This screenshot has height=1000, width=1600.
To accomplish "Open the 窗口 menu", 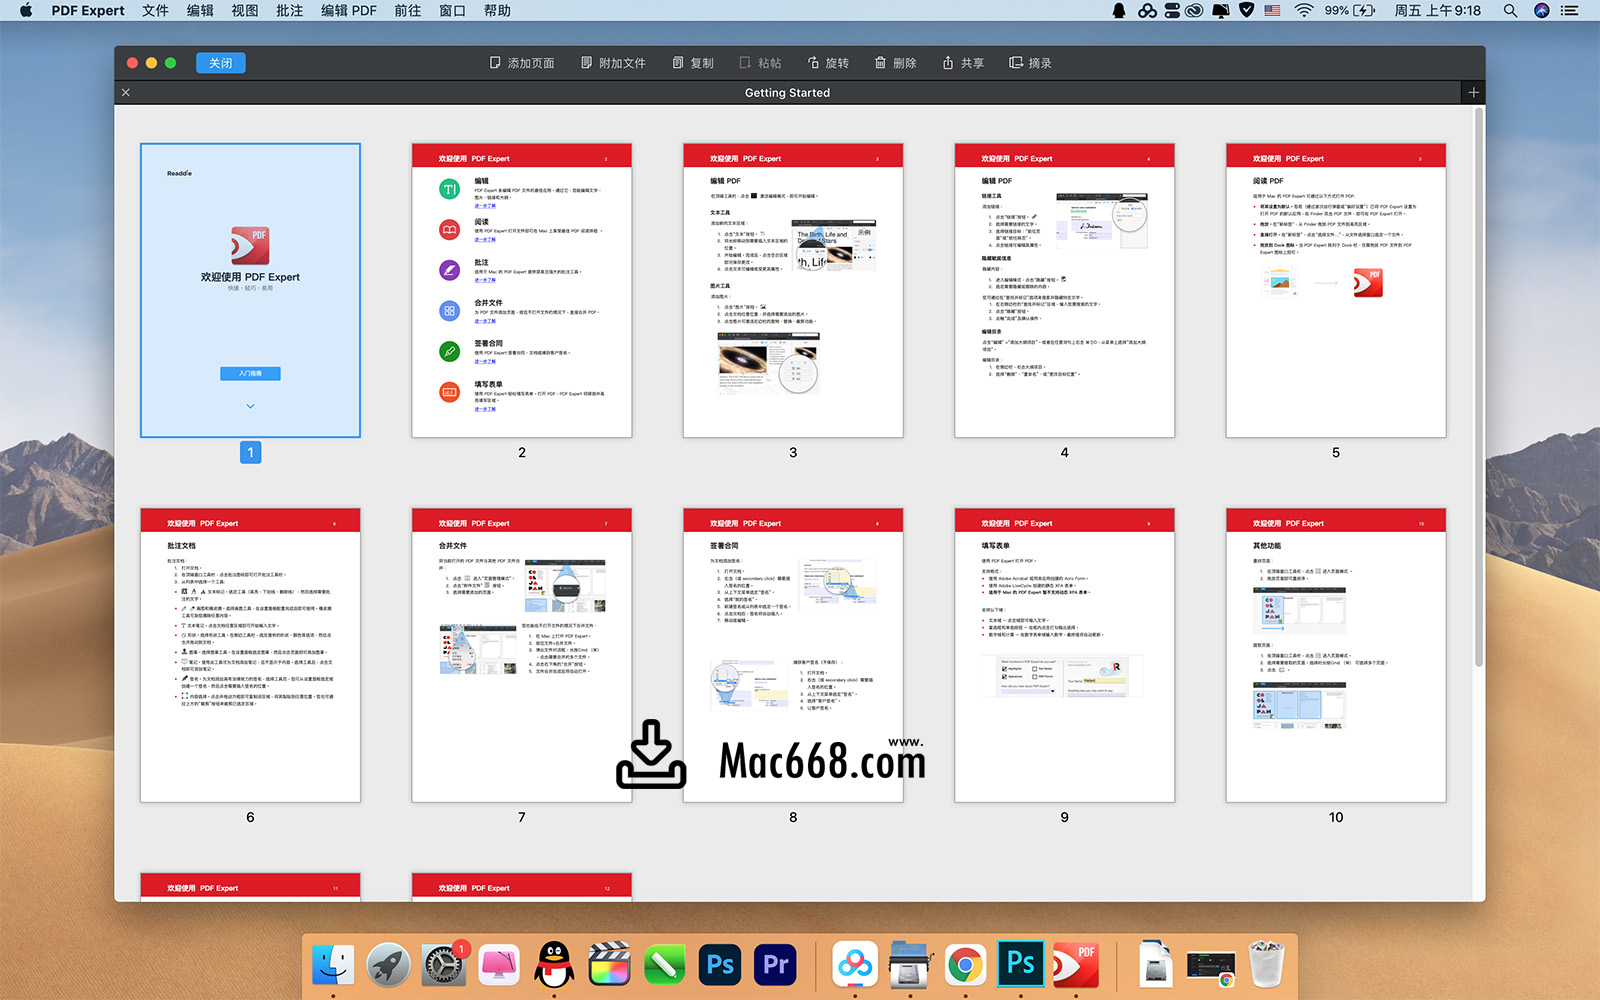I will tap(453, 10).
